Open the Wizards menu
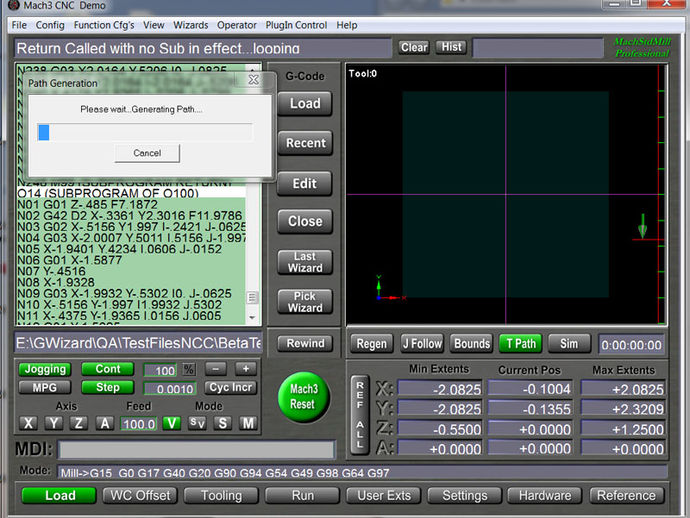Image resolution: width=690 pixels, height=518 pixels. tap(191, 25)
